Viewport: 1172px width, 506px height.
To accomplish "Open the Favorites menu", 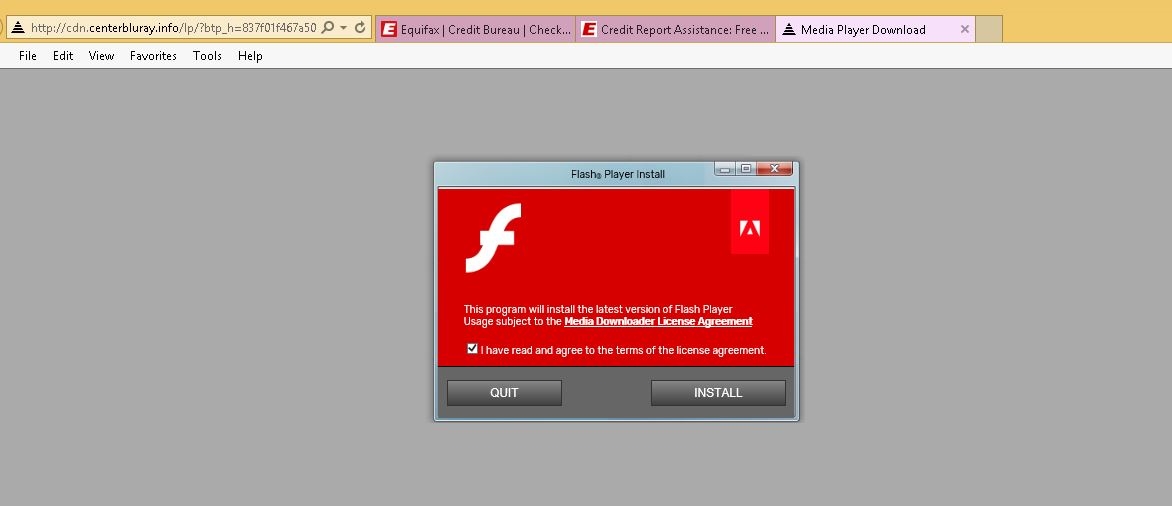I will point(153,56).
